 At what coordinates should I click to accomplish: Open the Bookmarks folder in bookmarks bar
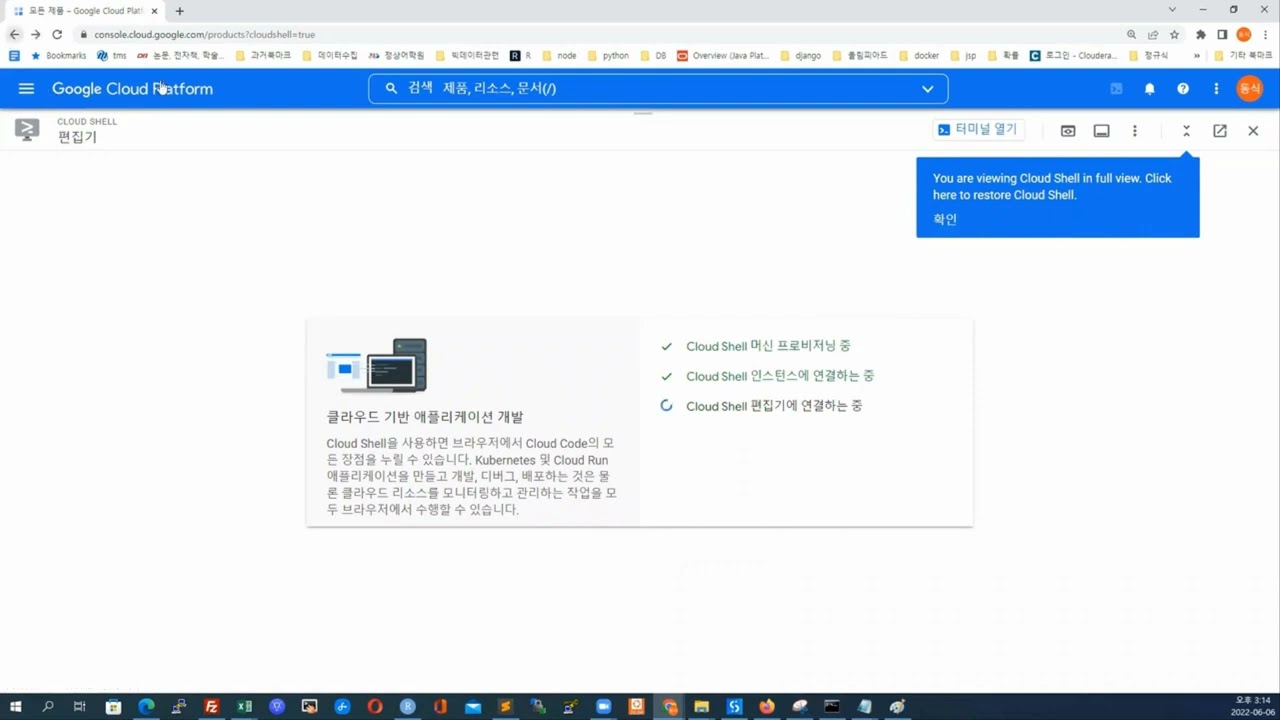(x=59, y=56)
